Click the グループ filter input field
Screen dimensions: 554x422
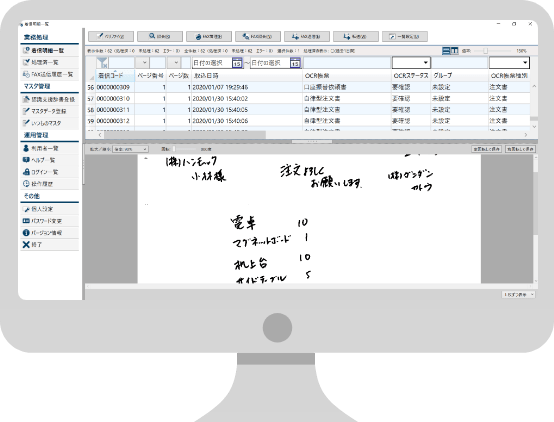point(459,63)
